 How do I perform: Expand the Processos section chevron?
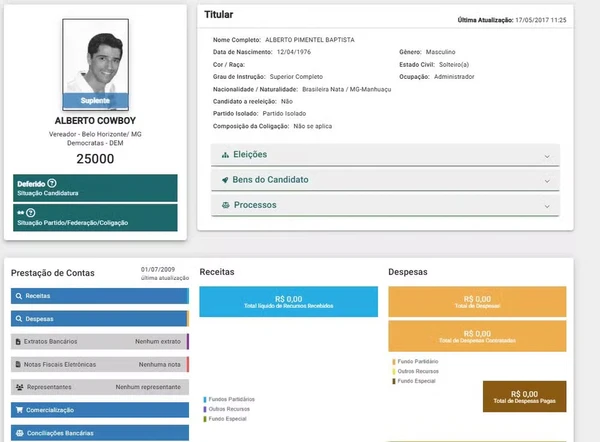coord(547,206)
